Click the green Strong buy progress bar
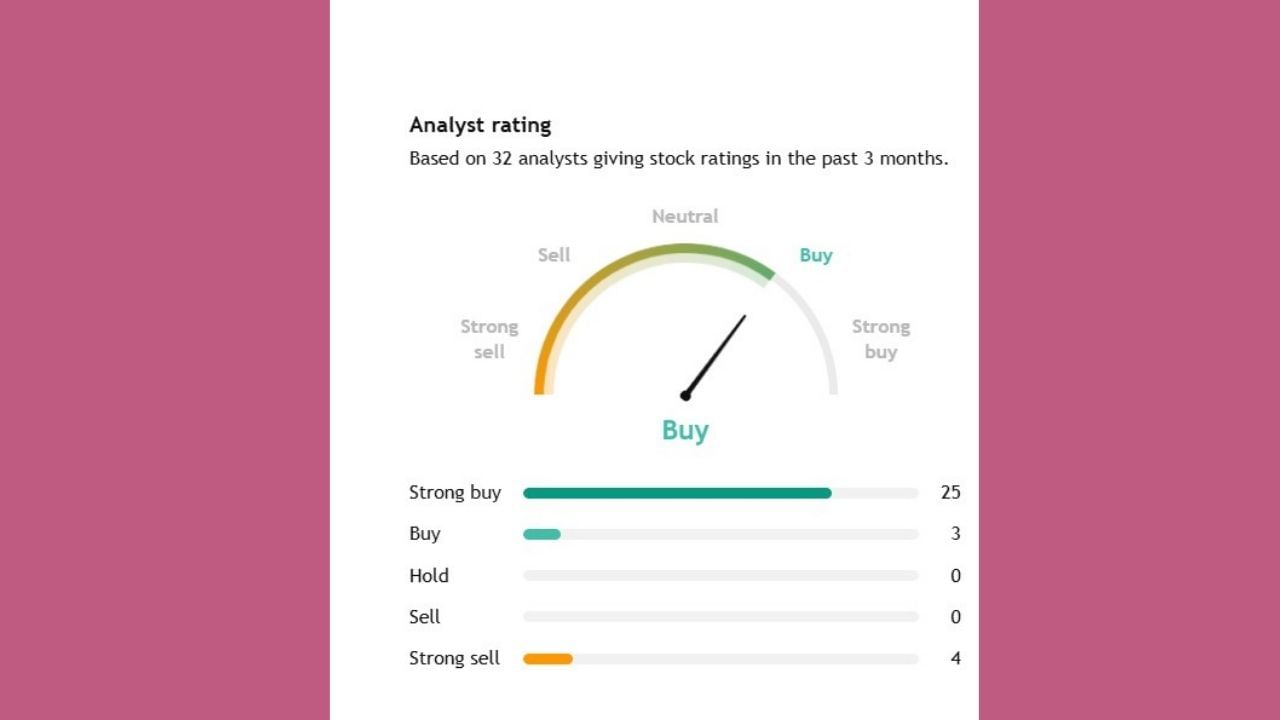This screenshot has height=720, width=1280. pyautogui.click(x=677, y=493)
